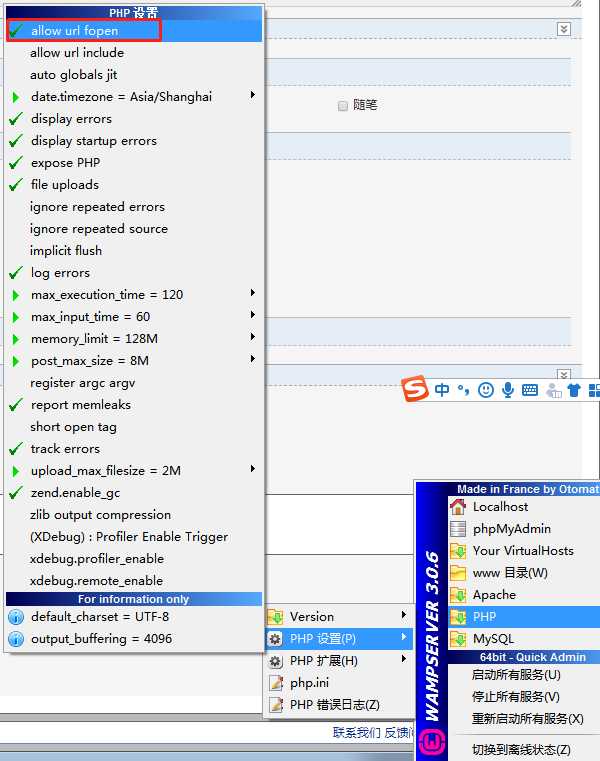Viewport: 600px width, 761px height.
Task: Open the PHP 扩展(H) submenu
Action: click(339, 661)
